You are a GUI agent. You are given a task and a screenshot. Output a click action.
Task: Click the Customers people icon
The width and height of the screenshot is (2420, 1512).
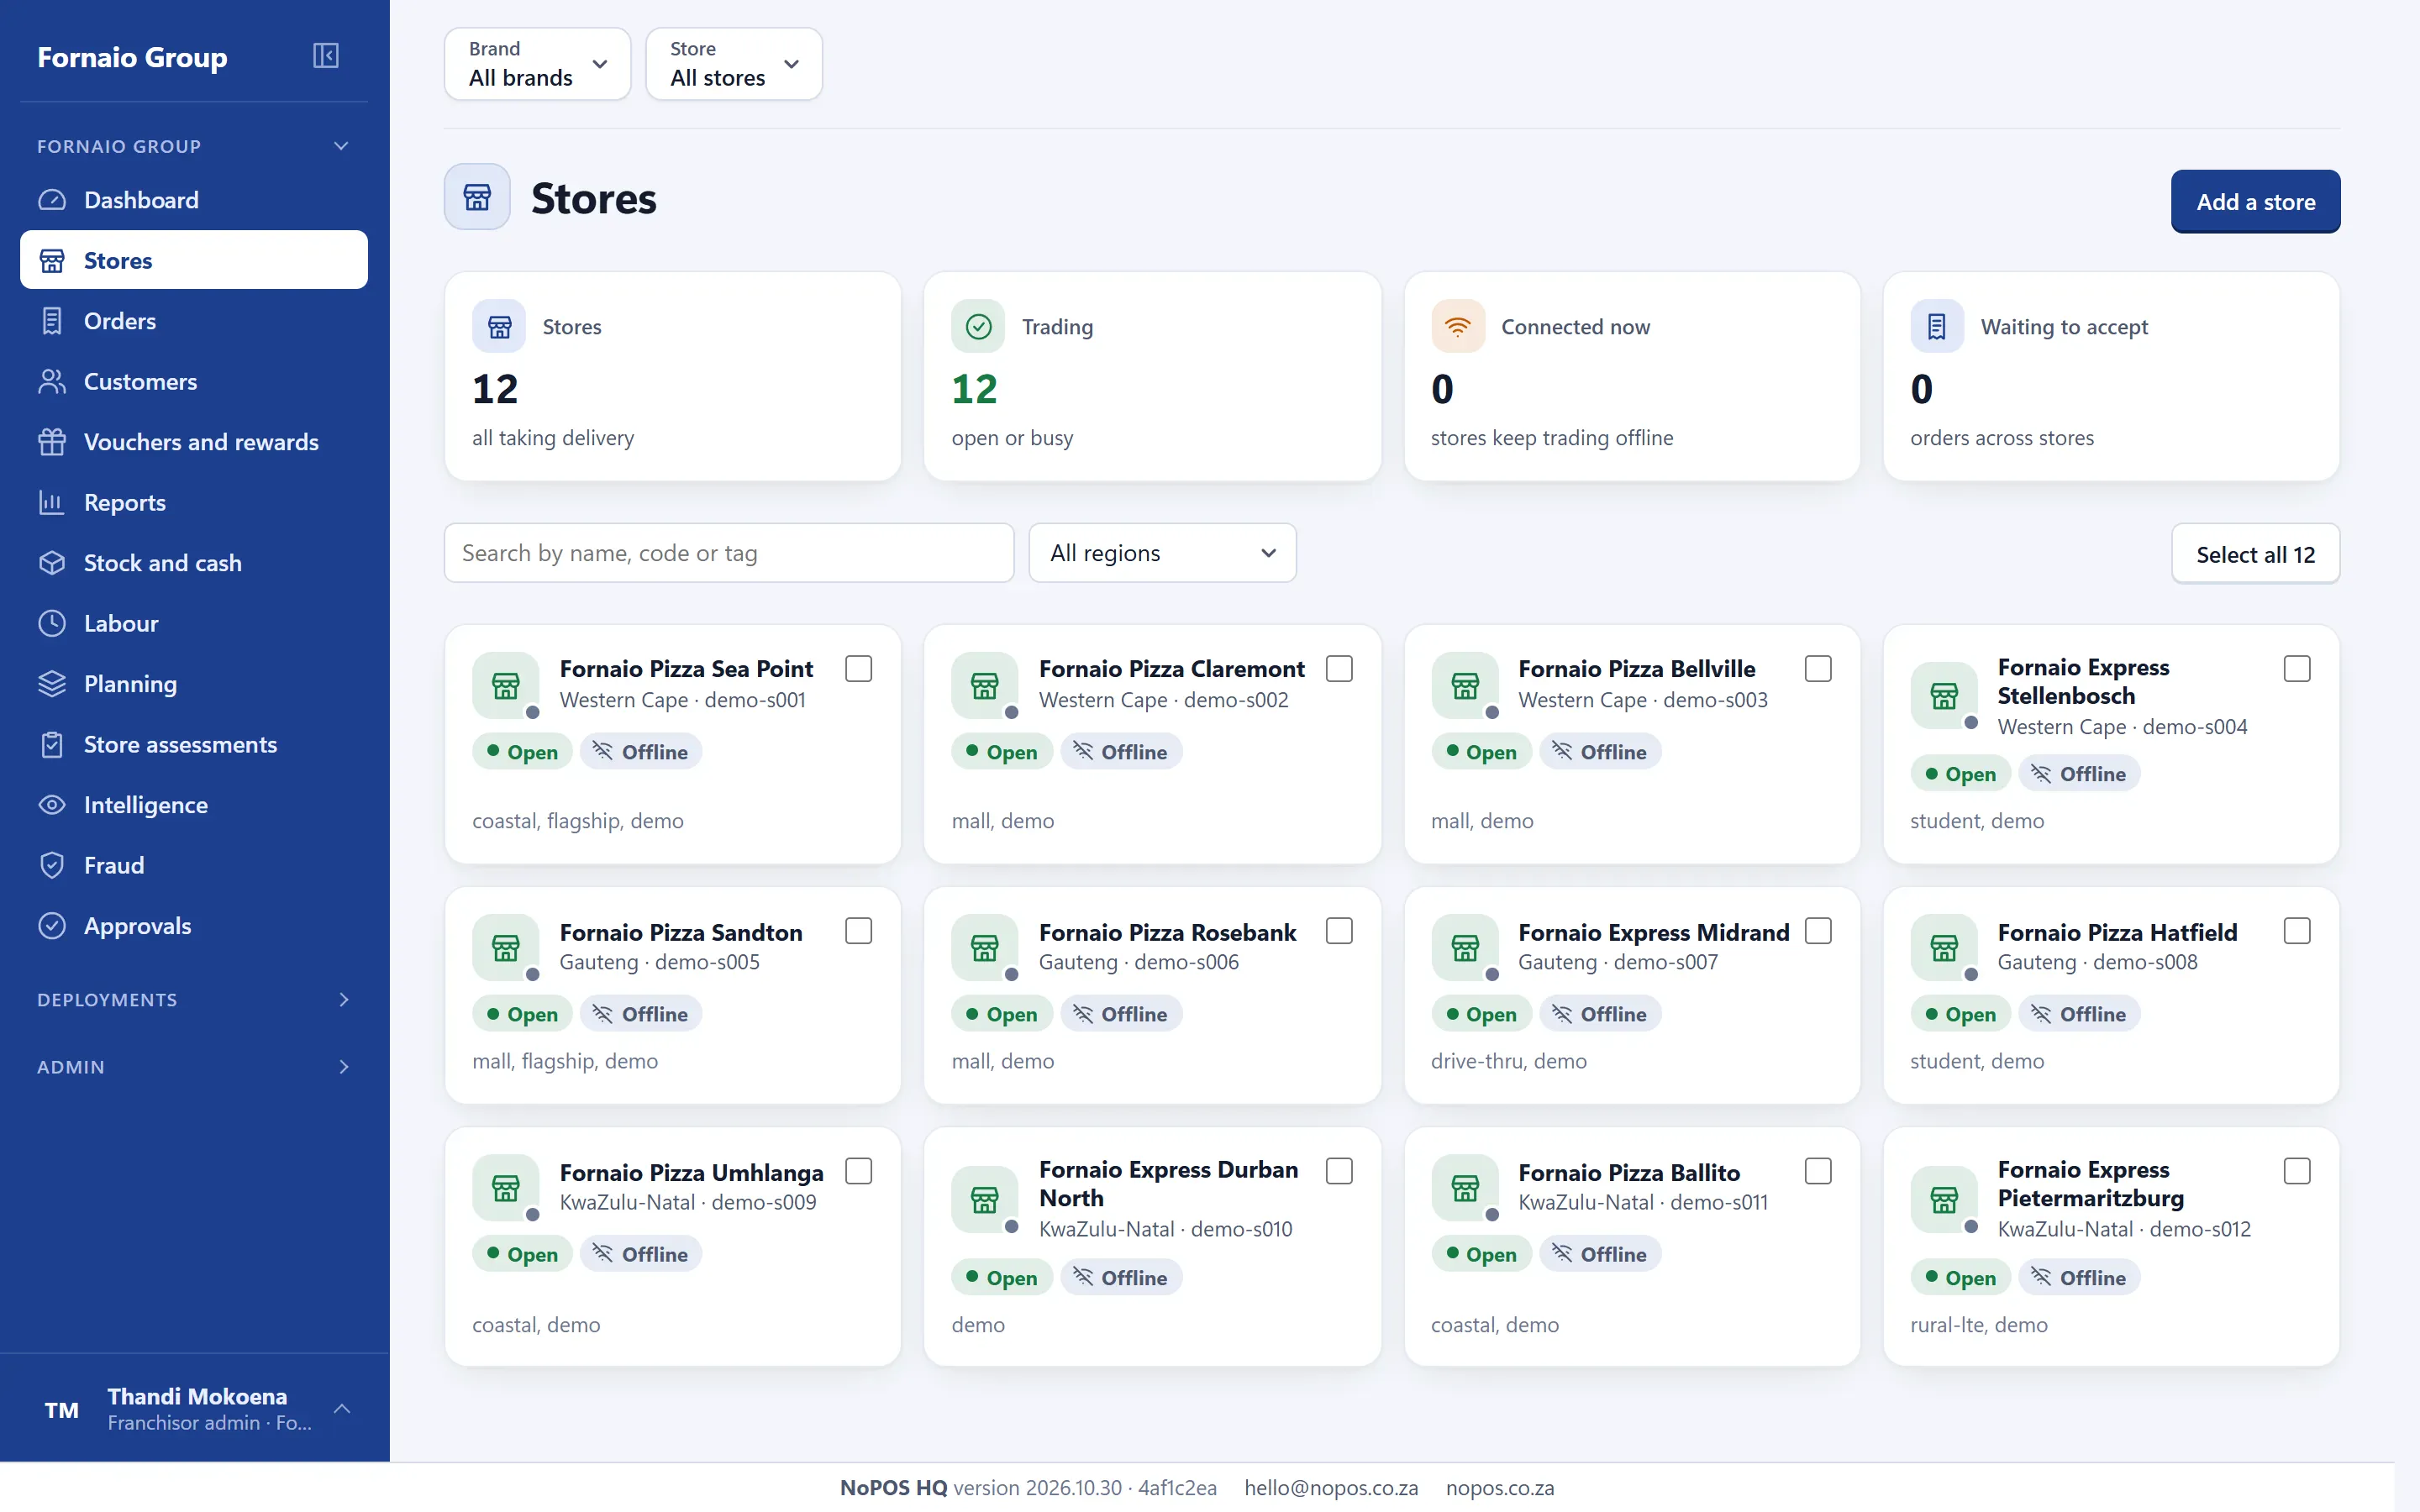pyautogui.click(x=52, y=381)
